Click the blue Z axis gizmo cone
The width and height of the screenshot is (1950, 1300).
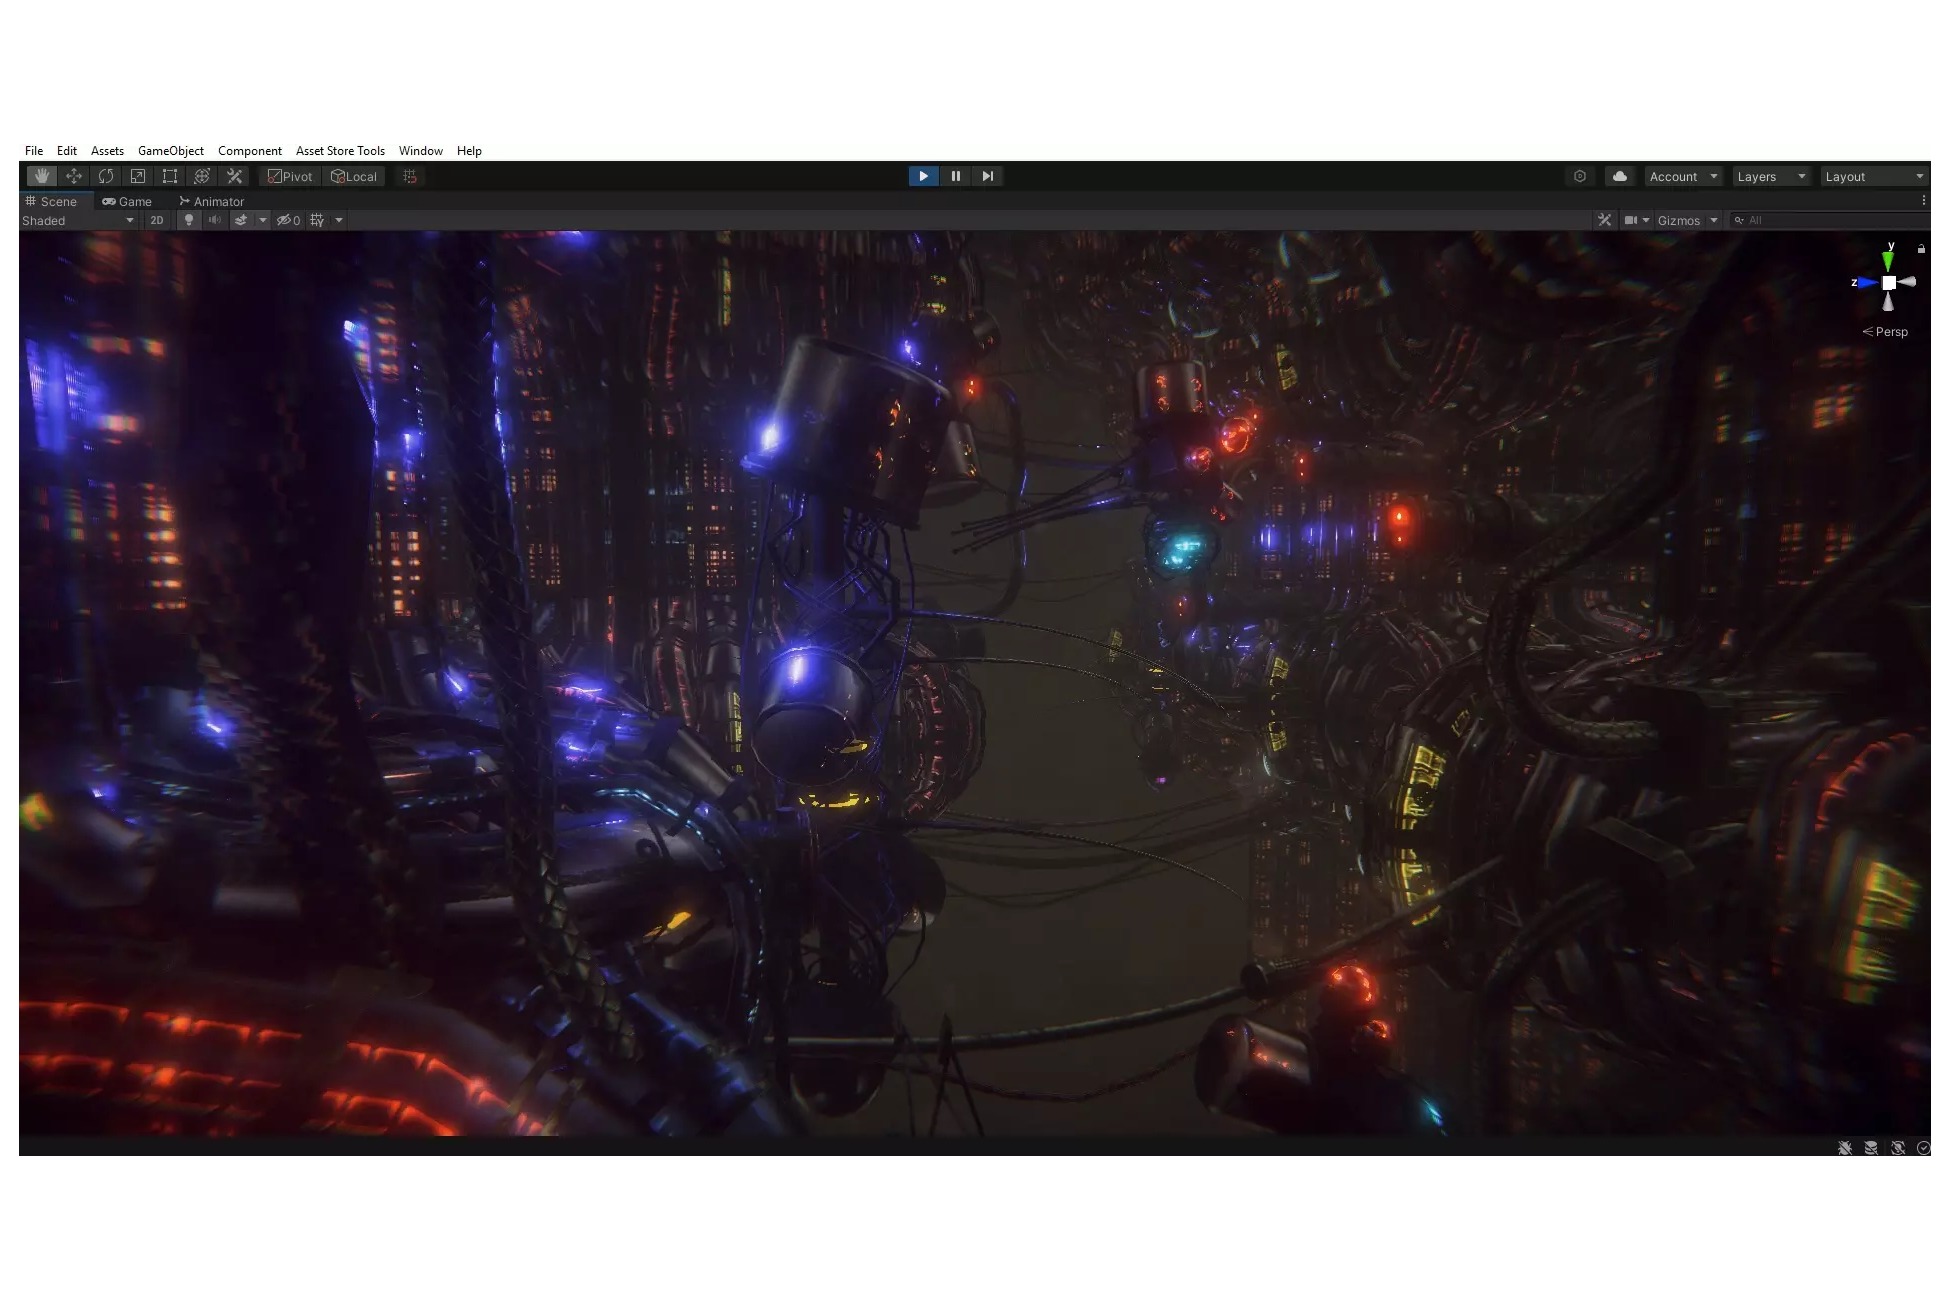point(1867,283)
